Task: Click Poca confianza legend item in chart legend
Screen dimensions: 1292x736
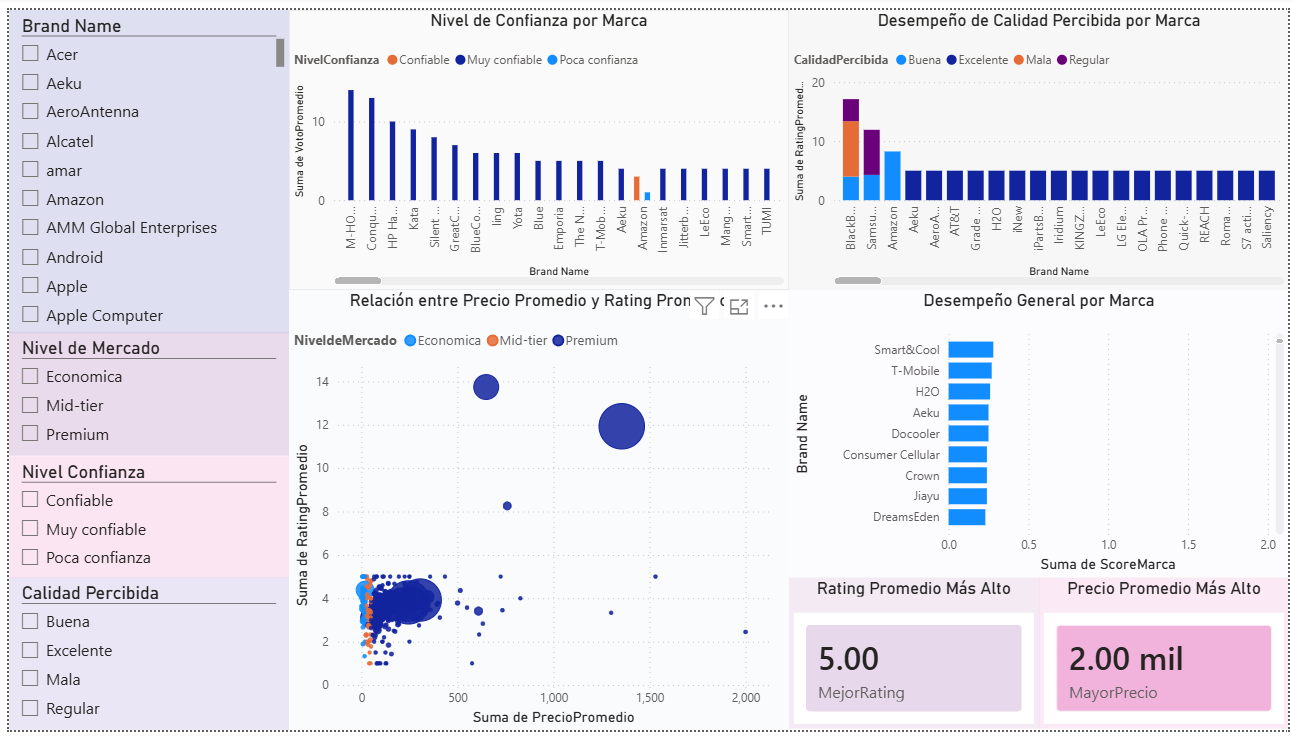Action: (593, 60)
